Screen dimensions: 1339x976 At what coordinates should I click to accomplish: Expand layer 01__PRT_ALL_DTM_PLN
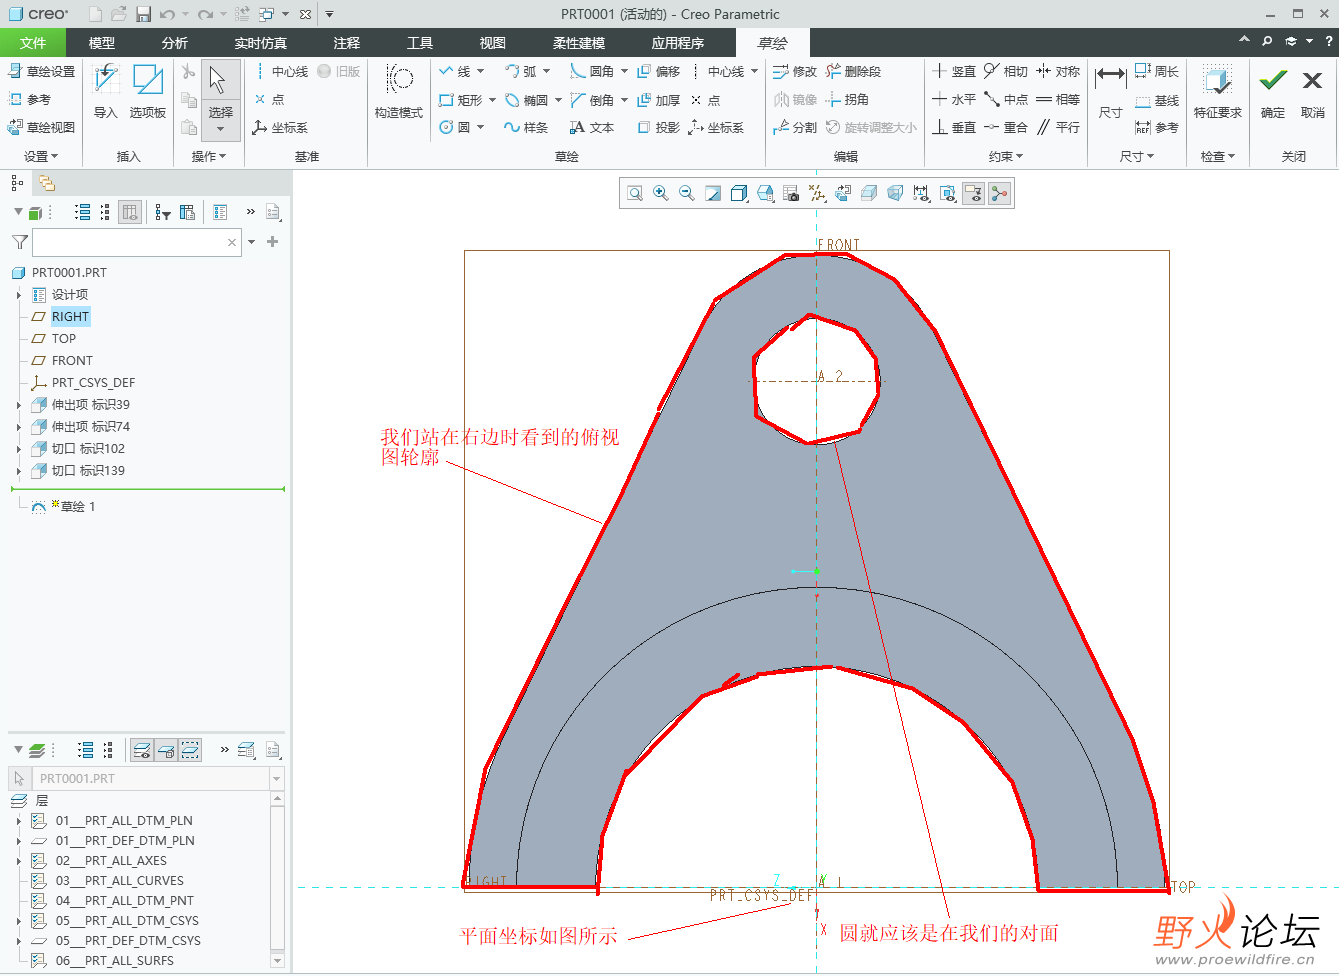click(x=19, y=821)
